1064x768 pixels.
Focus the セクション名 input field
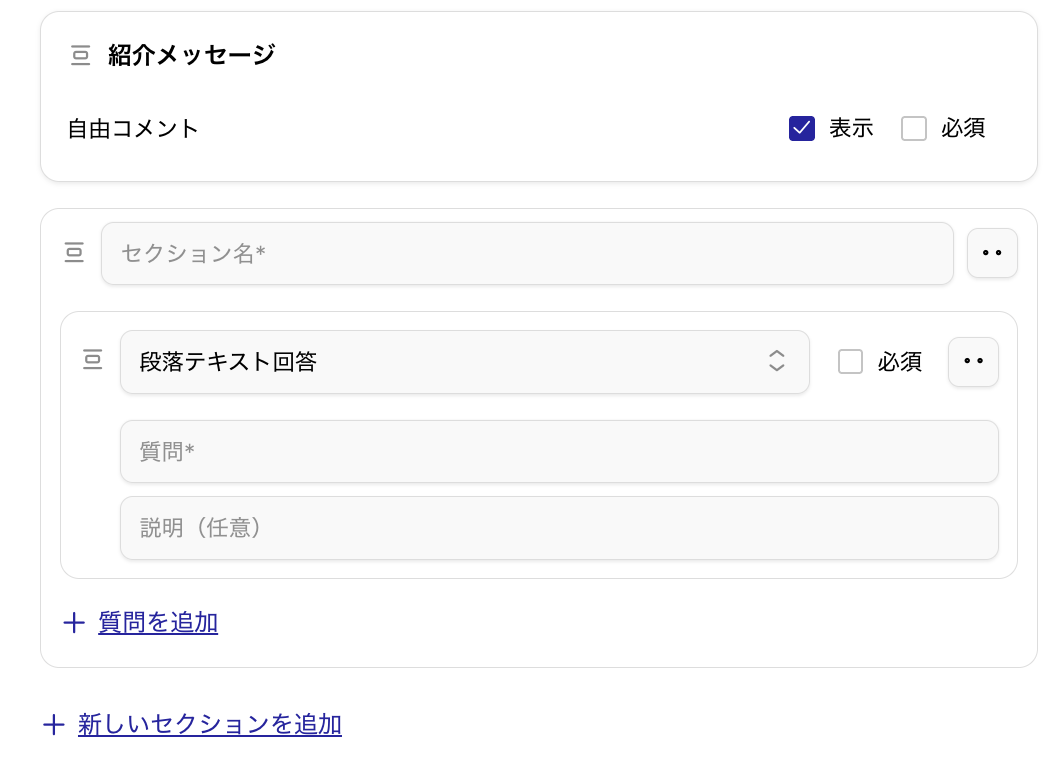point(527,253)
